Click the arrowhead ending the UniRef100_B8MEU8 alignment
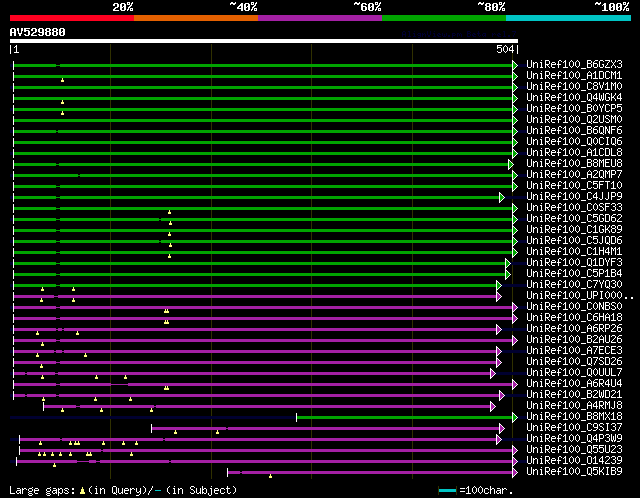 (x=510, y=164)
